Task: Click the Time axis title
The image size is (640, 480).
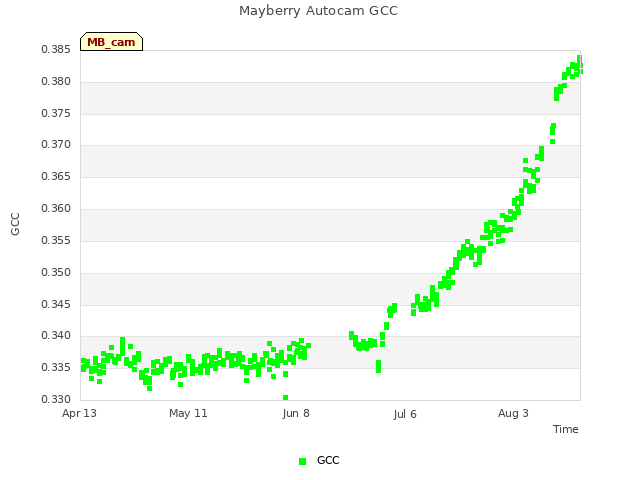Action: 566,429
